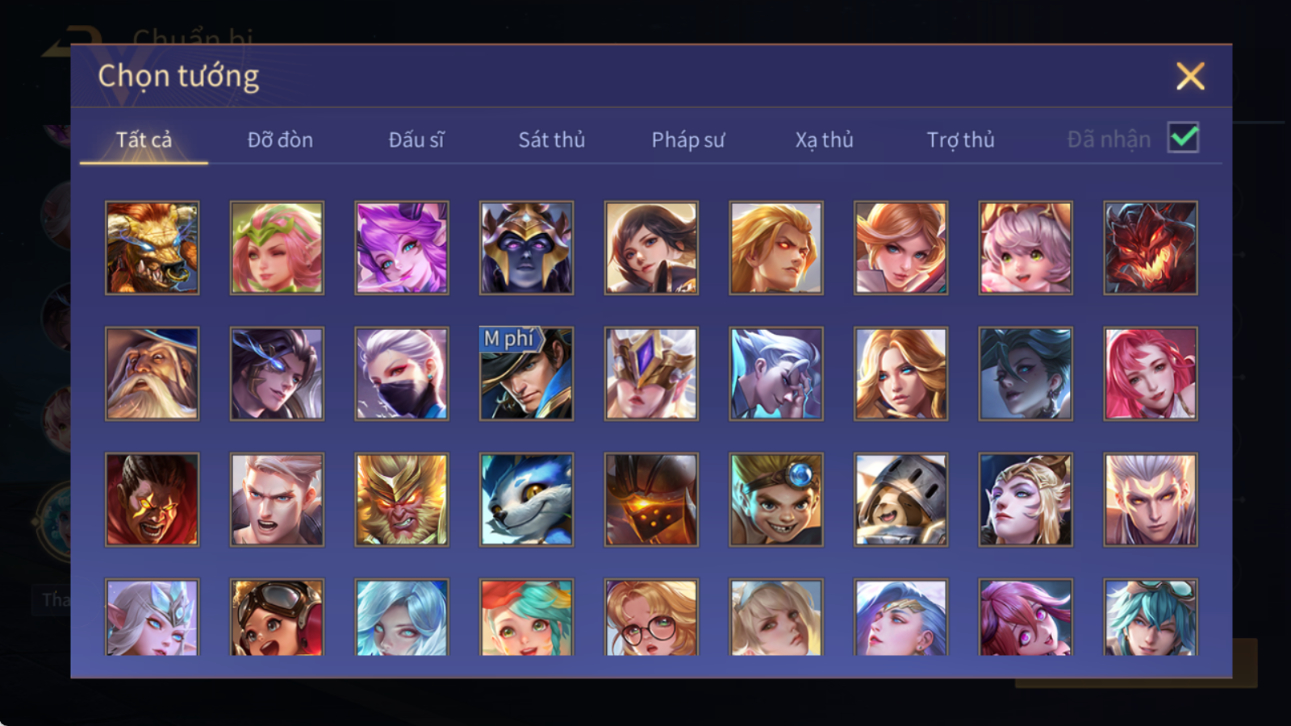Screen dimensions: 1291x726
Task: Select the masked silver-haired ninja hero
Action: pyautogui.click(x=402, y=374)
